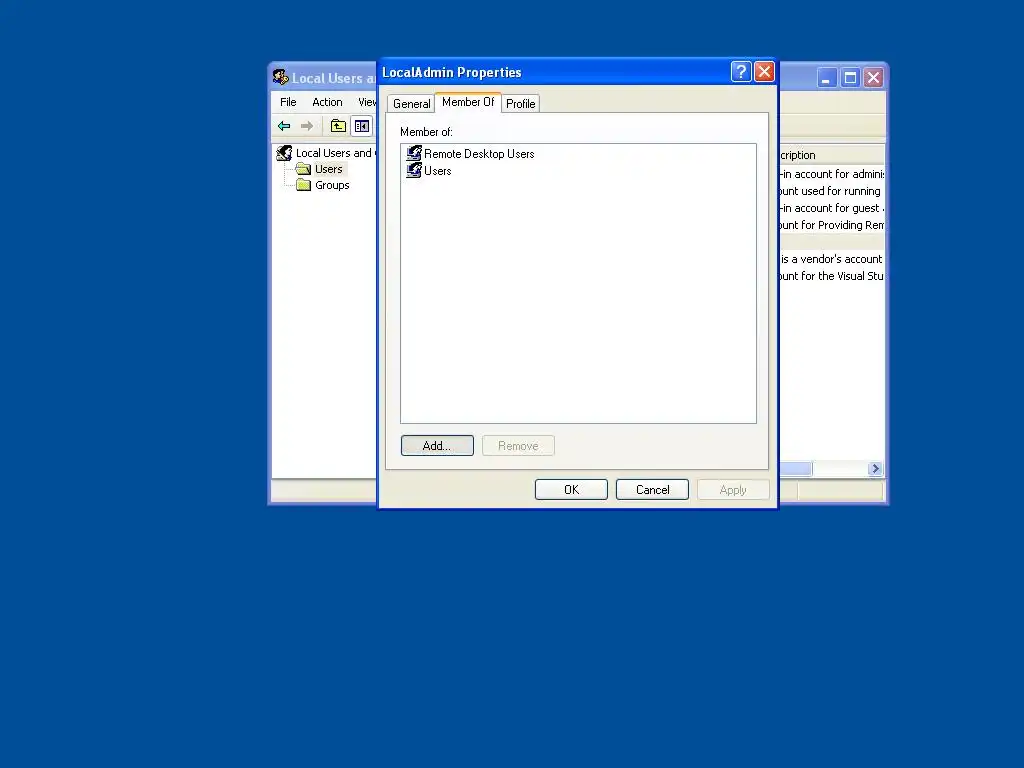1024x768 pixels.
Task: Click the Groups folder icon in the tree
Action: point(303,185)
